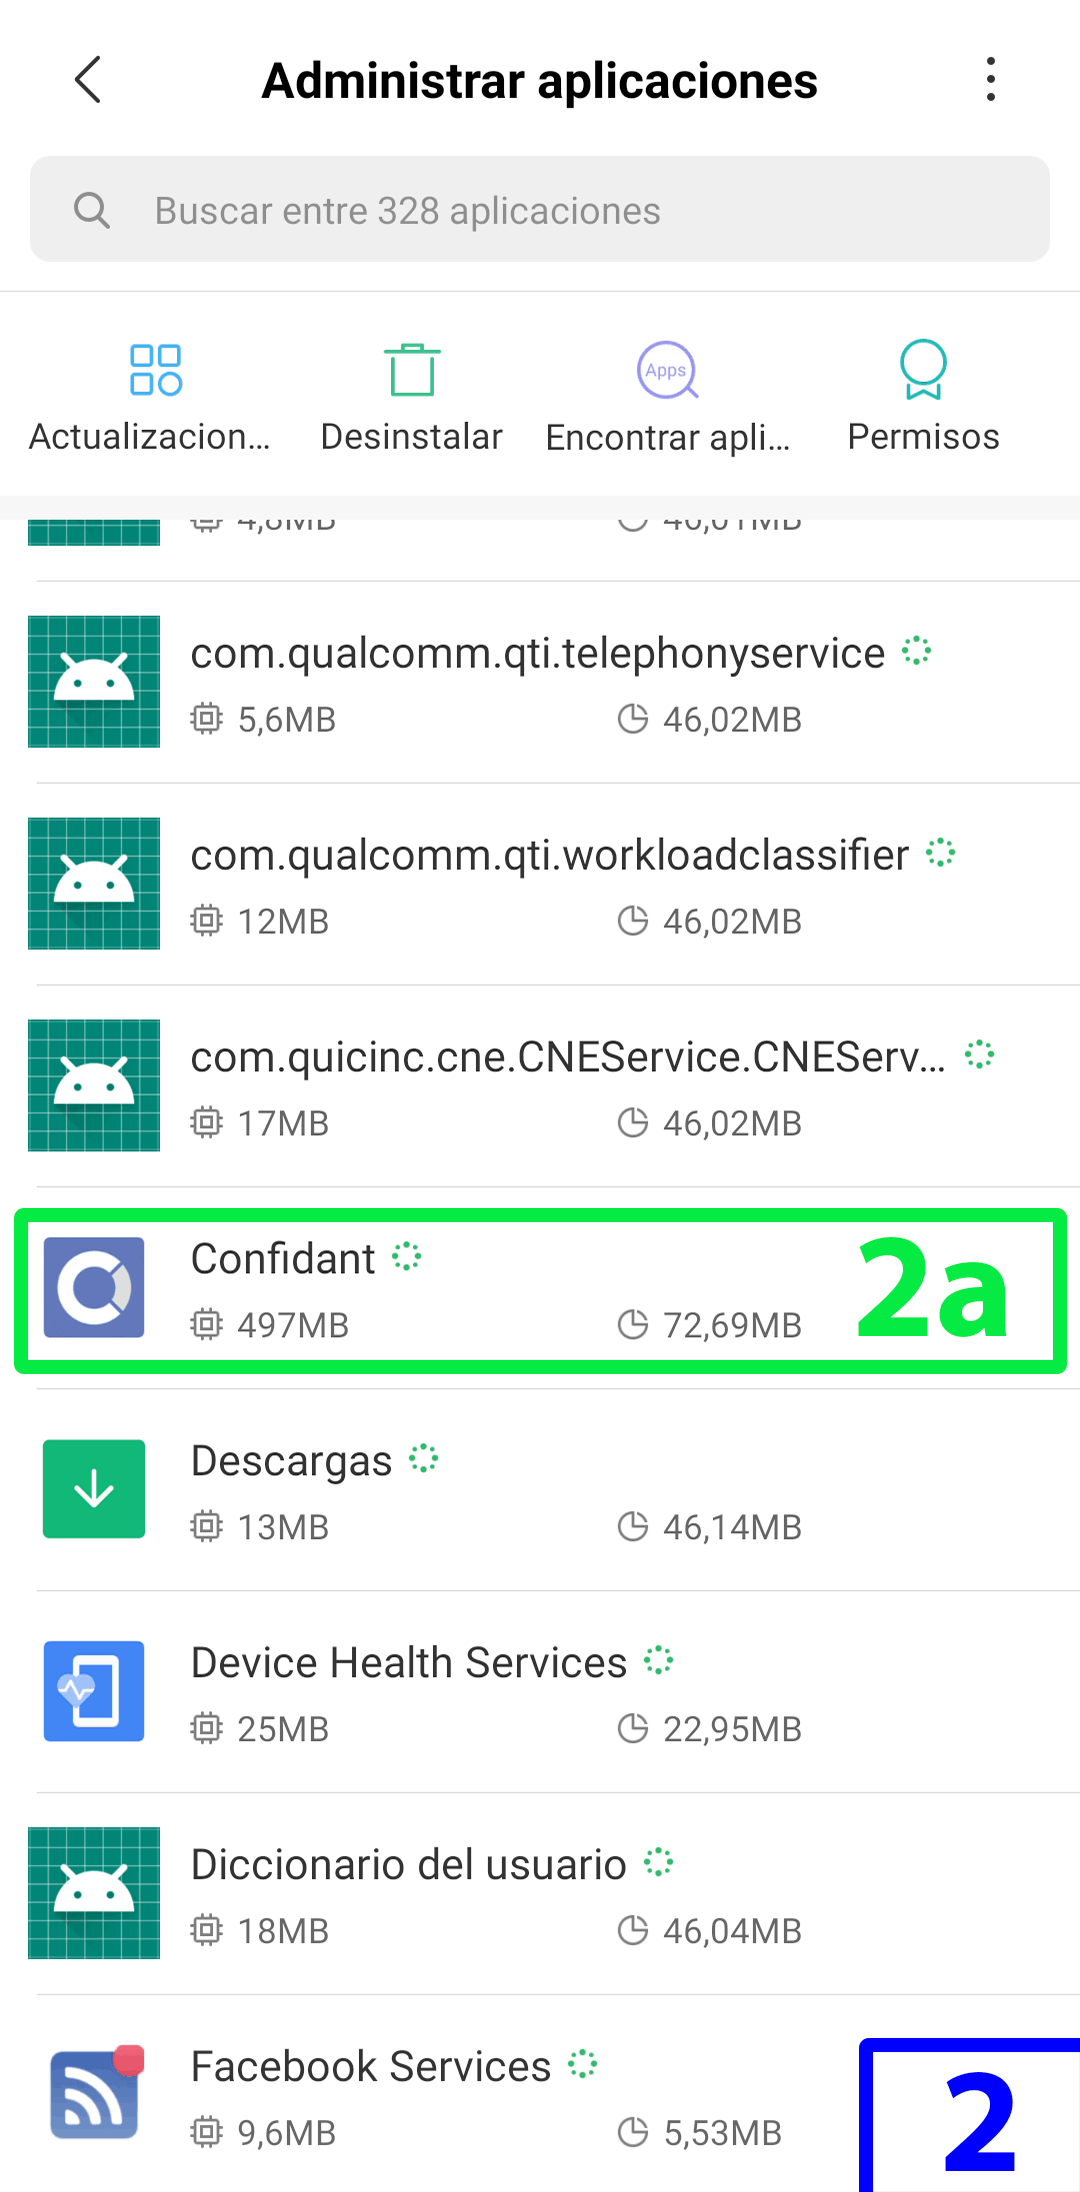Select the Desinstalar label
This screenshot has height=2192, width=1080.
pyautogui.click(x=412, y=437)
